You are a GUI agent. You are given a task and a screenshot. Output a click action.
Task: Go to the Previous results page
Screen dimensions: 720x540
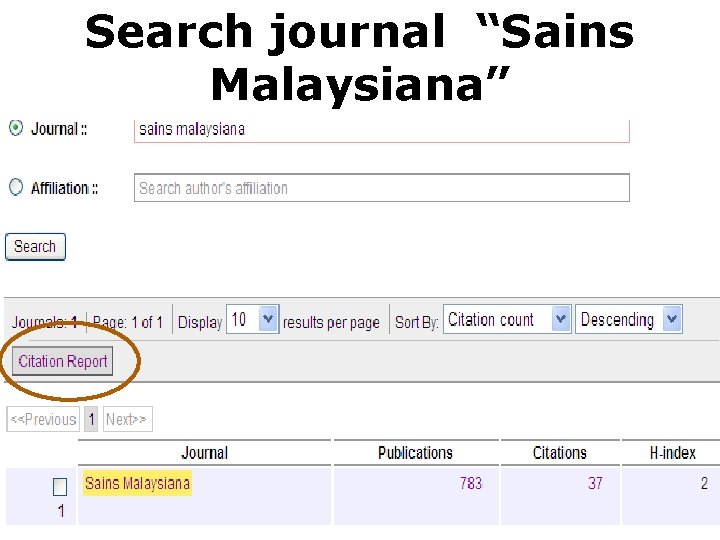(x=43, y=419)
